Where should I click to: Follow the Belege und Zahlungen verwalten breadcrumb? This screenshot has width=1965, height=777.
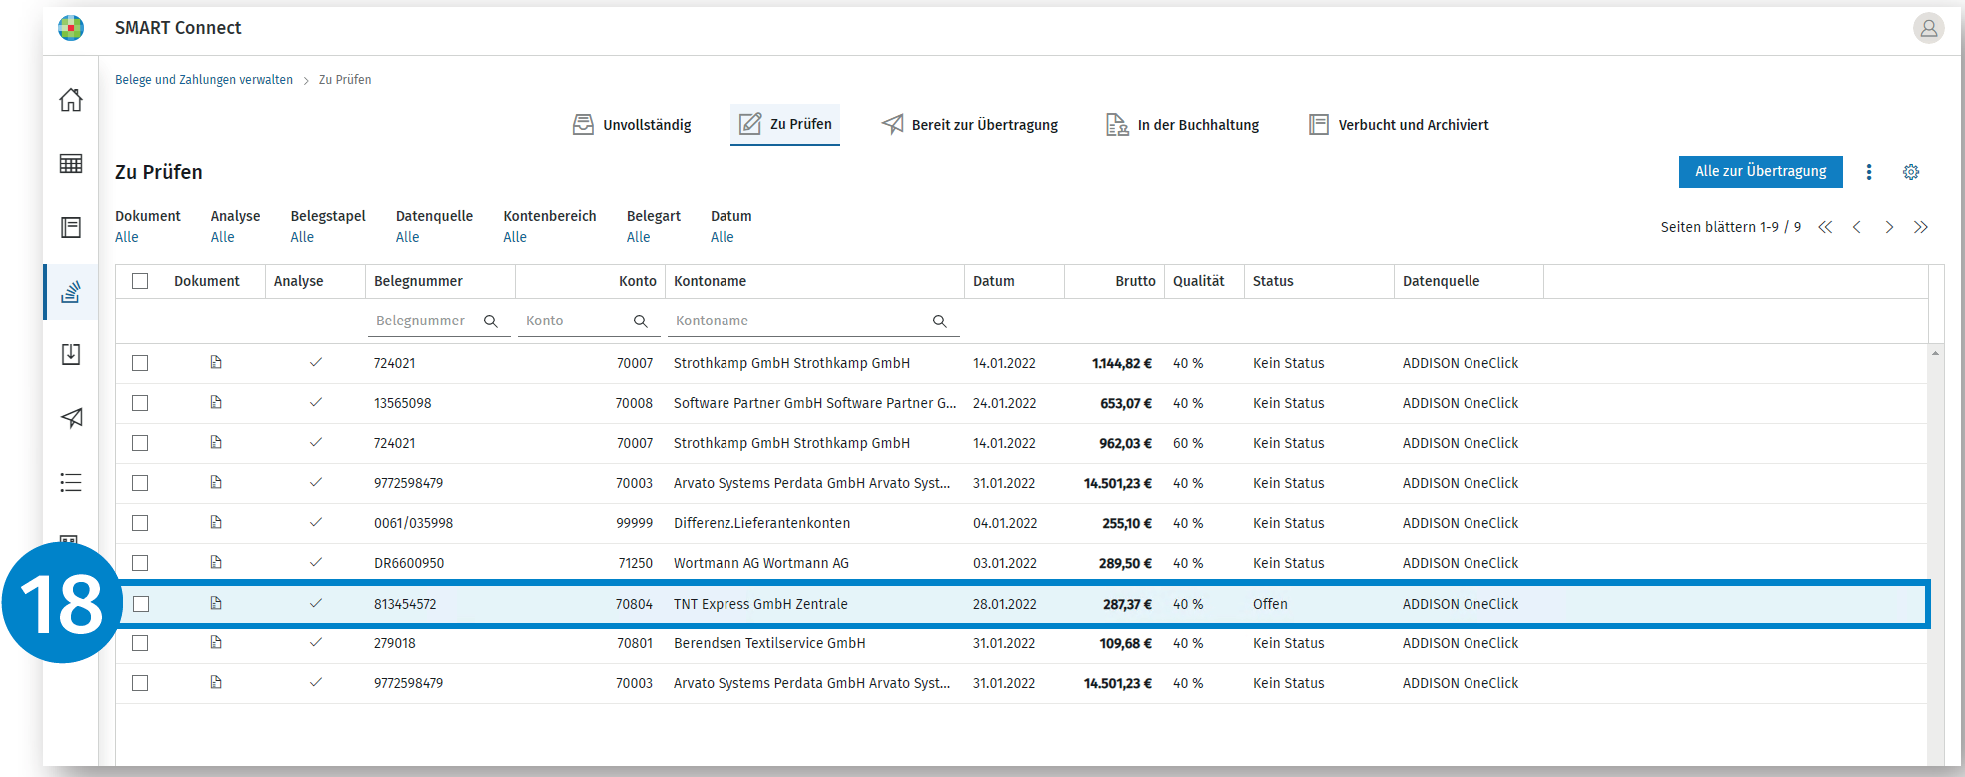click(x=204, y=80)
